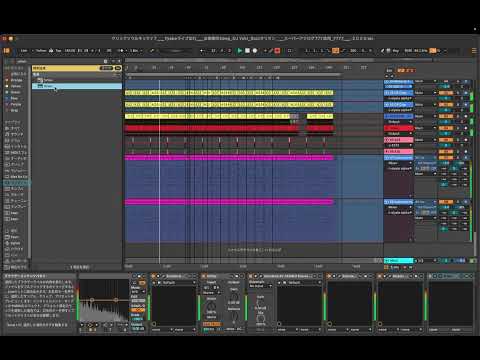This screenshot has height=360, width=480.
Task: Open the highlighted audio effects category
Action: [17, 183]
